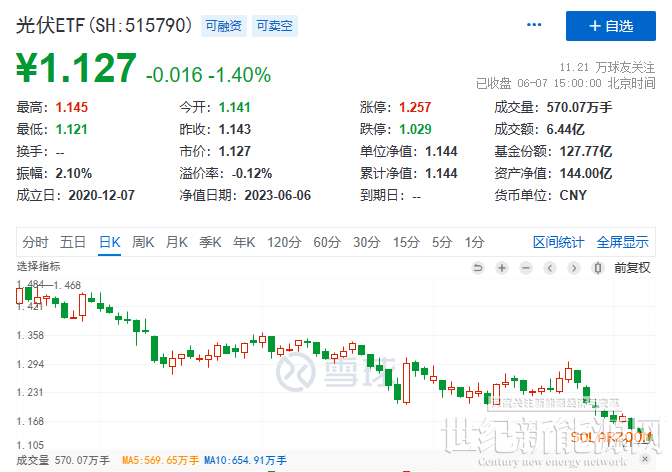Click the 今开 value 1.141
This screenshot has width=672, height=472.
pos(234,107)
